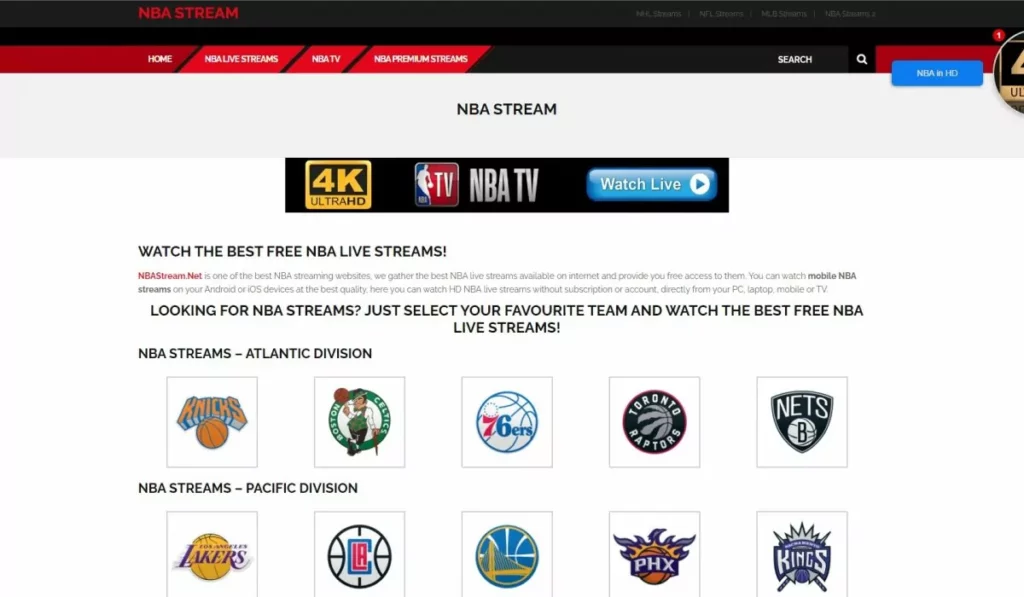This screenshot has height=597, width=1024.
Task: Select the Los Angeles Lakers logo
Action: click(x=212, y=555)
